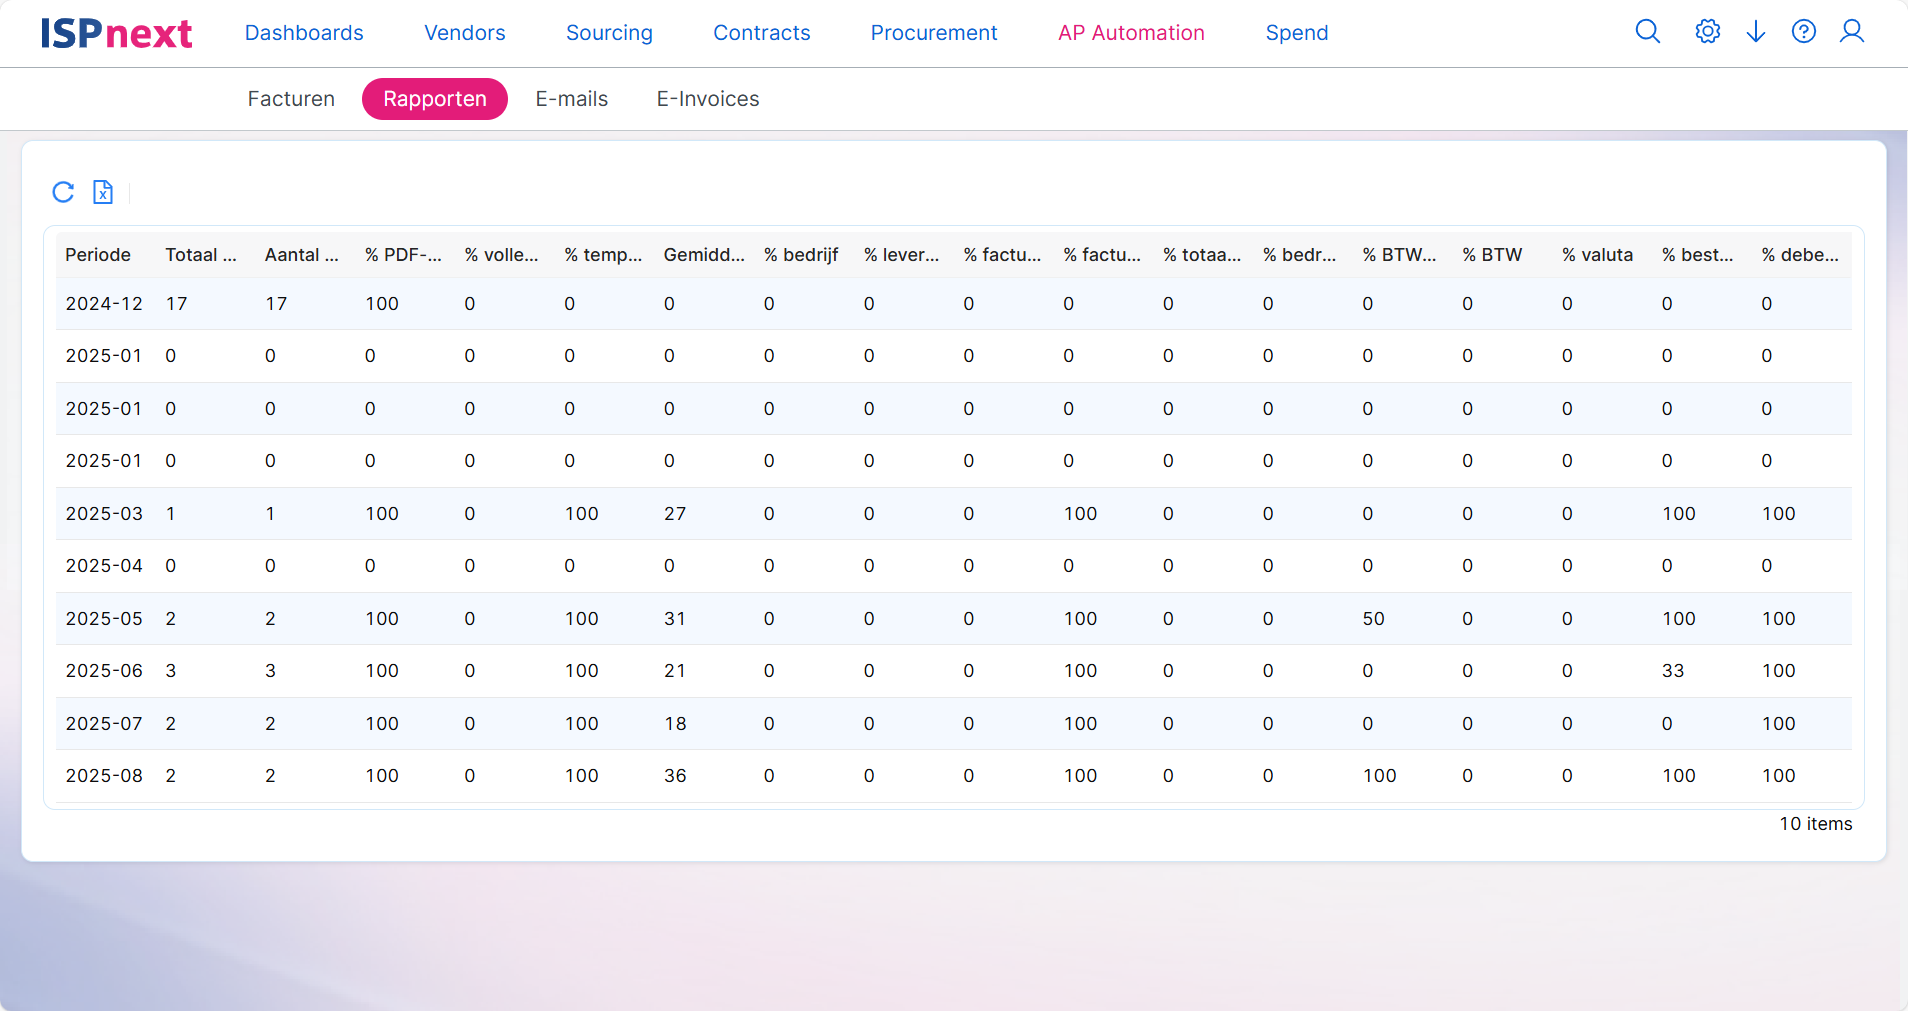Switch to the Facturen tab
Screen dimensions: 1908x1011
coord(291,99)
